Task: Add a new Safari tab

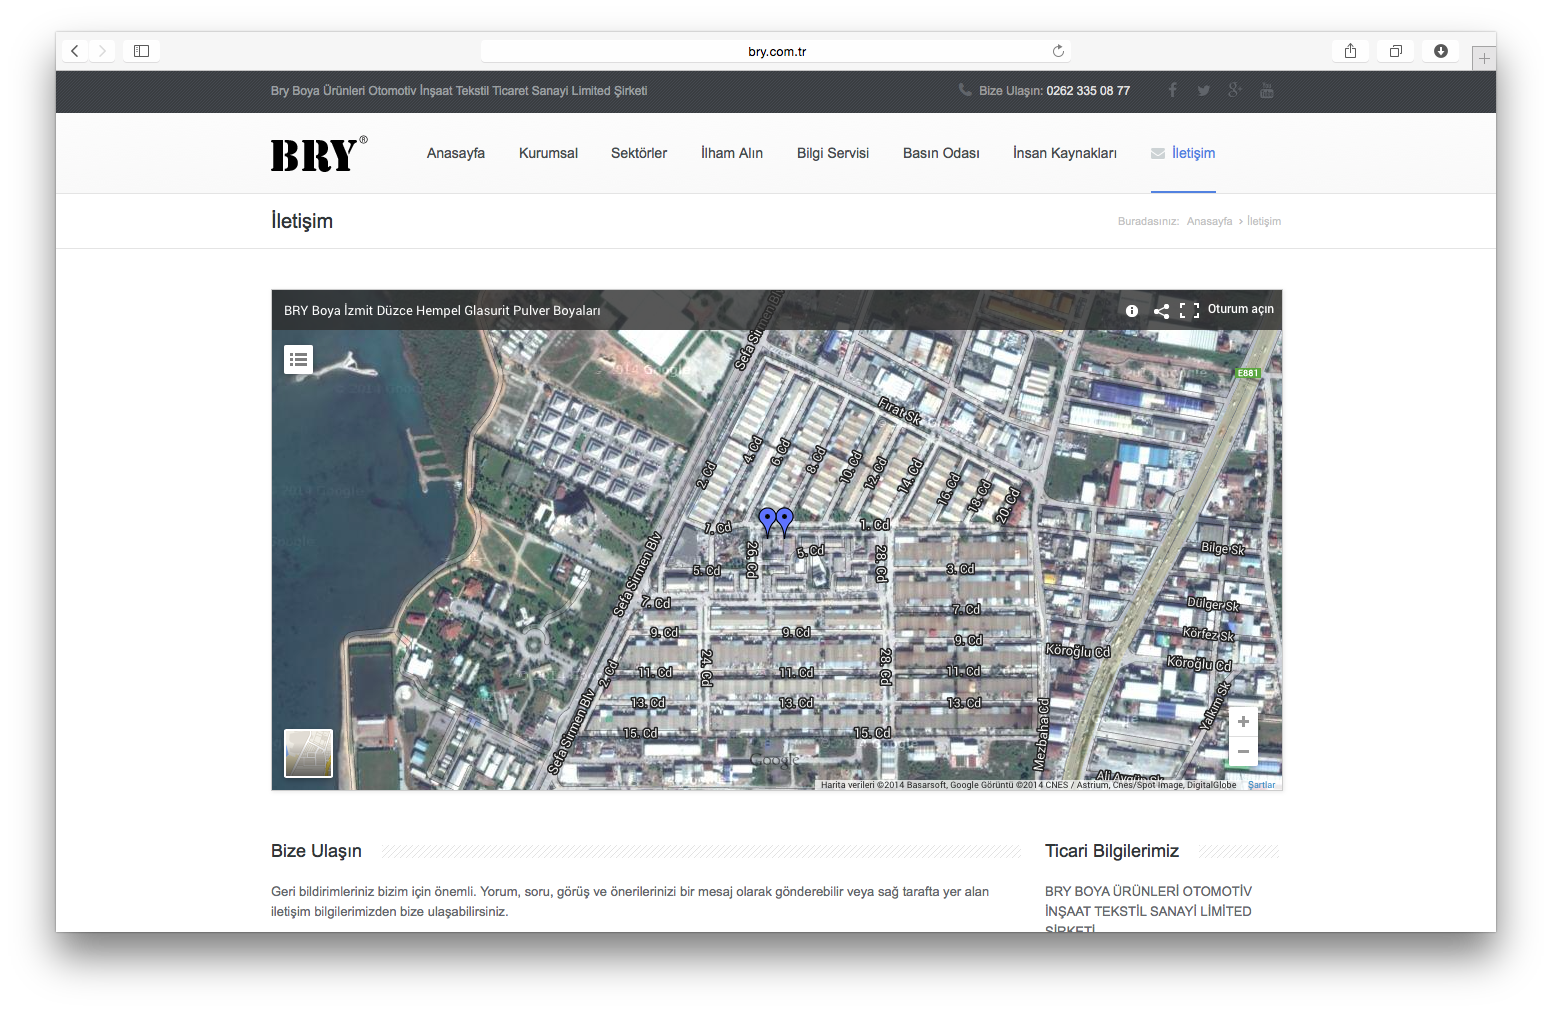Action: point(1484,59)
